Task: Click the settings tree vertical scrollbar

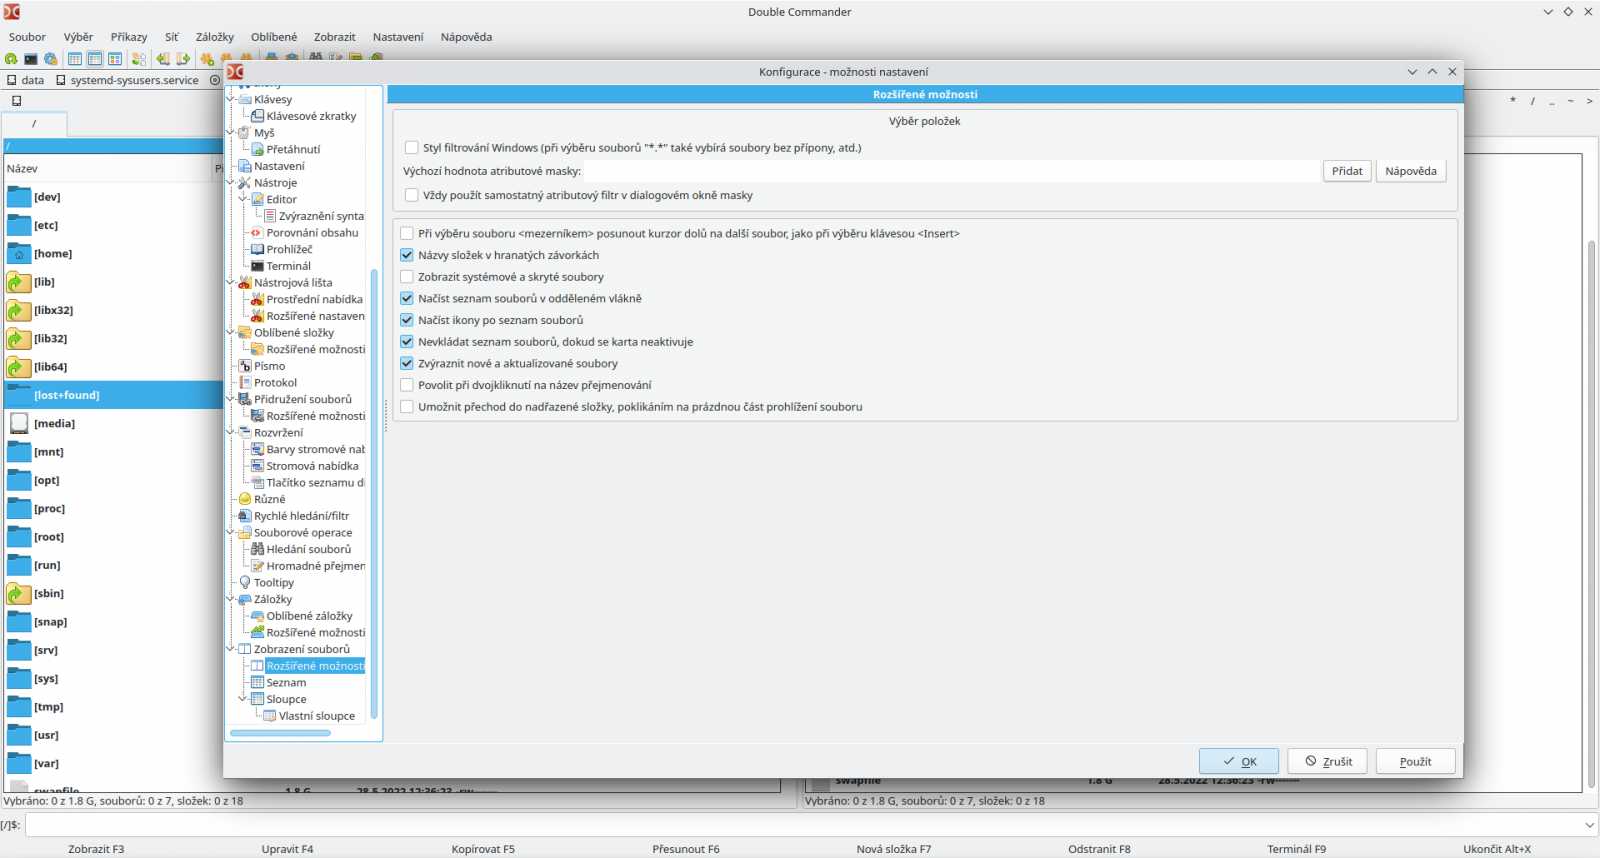Action: (374, 494)
